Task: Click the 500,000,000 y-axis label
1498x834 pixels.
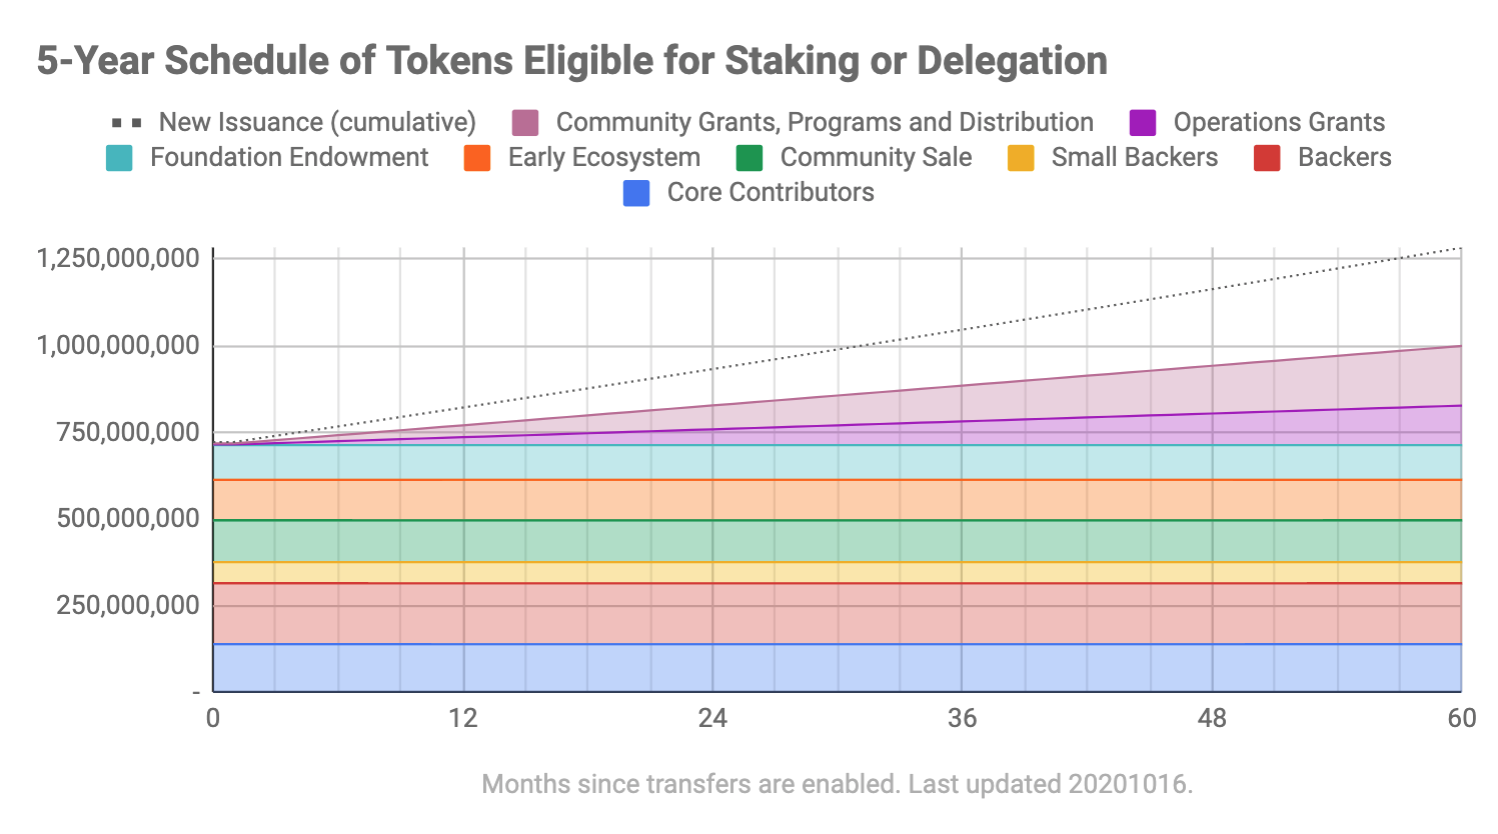Action: [127, 518]
